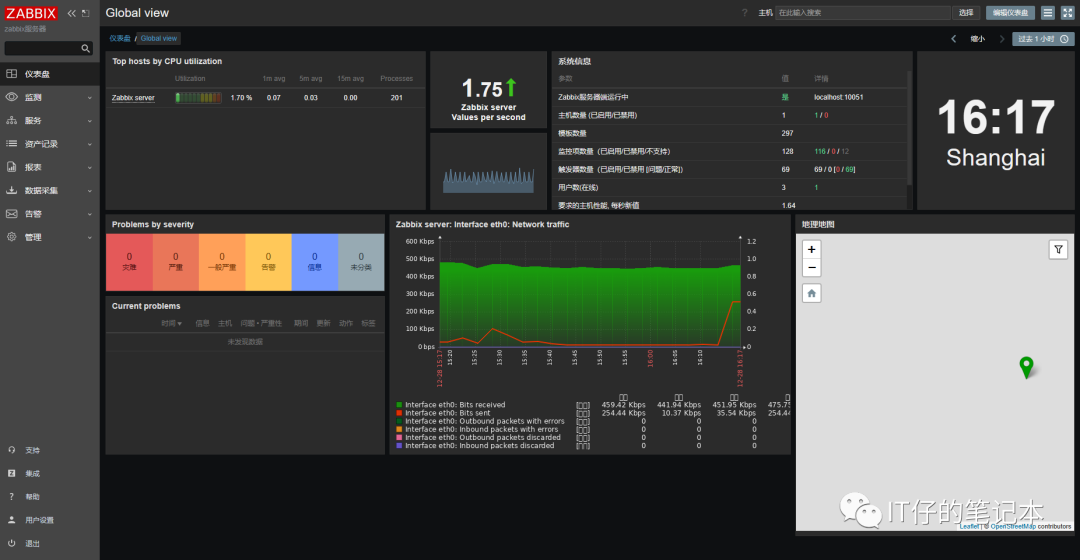The width and height of the screenshot is (1080, 560).
Task: Click the 信息 information severity tile
Action: [315, 262]
